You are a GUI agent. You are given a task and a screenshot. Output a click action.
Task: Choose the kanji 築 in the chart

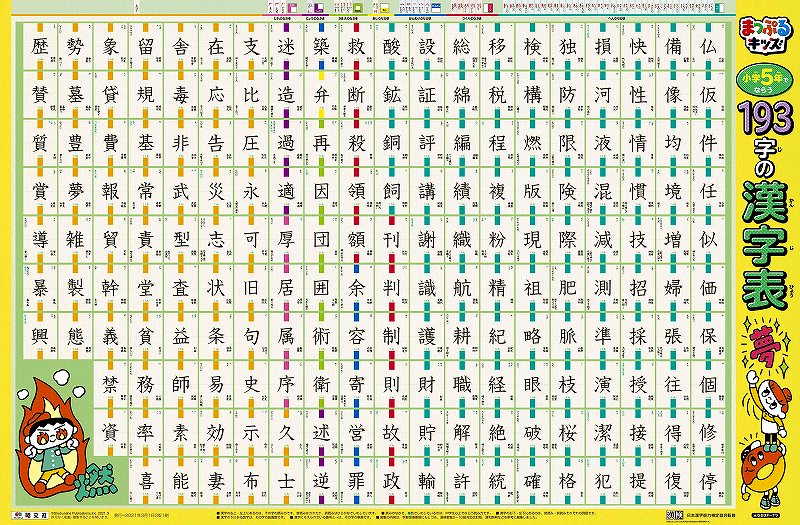point(321,47)
